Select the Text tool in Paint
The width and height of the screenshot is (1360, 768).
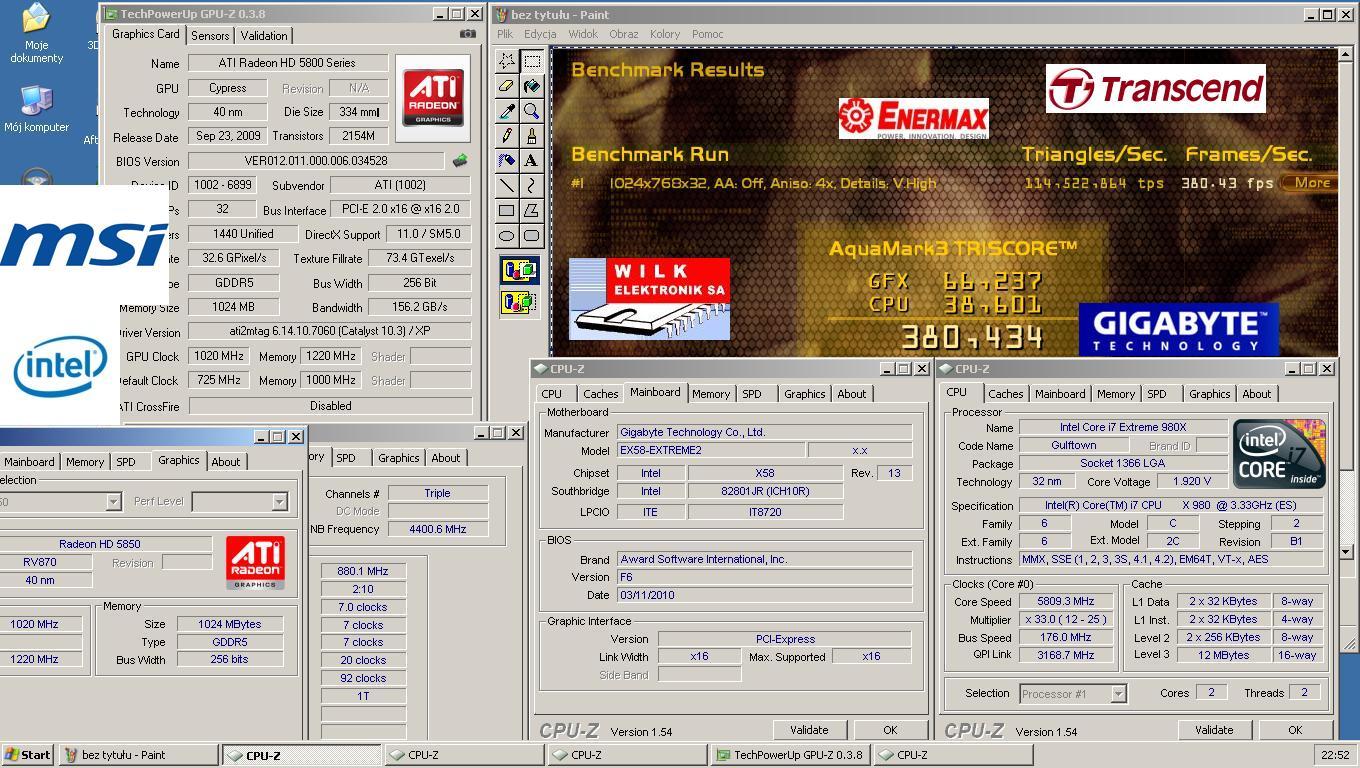click(531, 160)
